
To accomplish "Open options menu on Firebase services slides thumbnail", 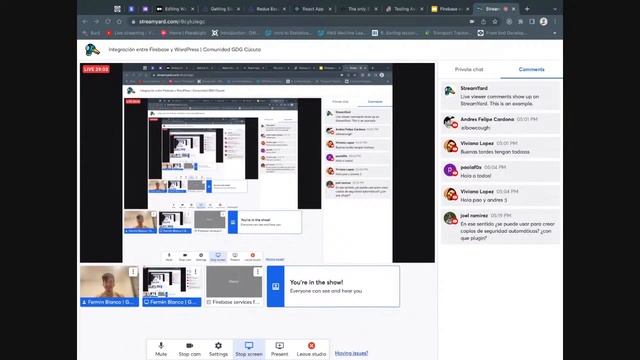I will coord(258,272).
